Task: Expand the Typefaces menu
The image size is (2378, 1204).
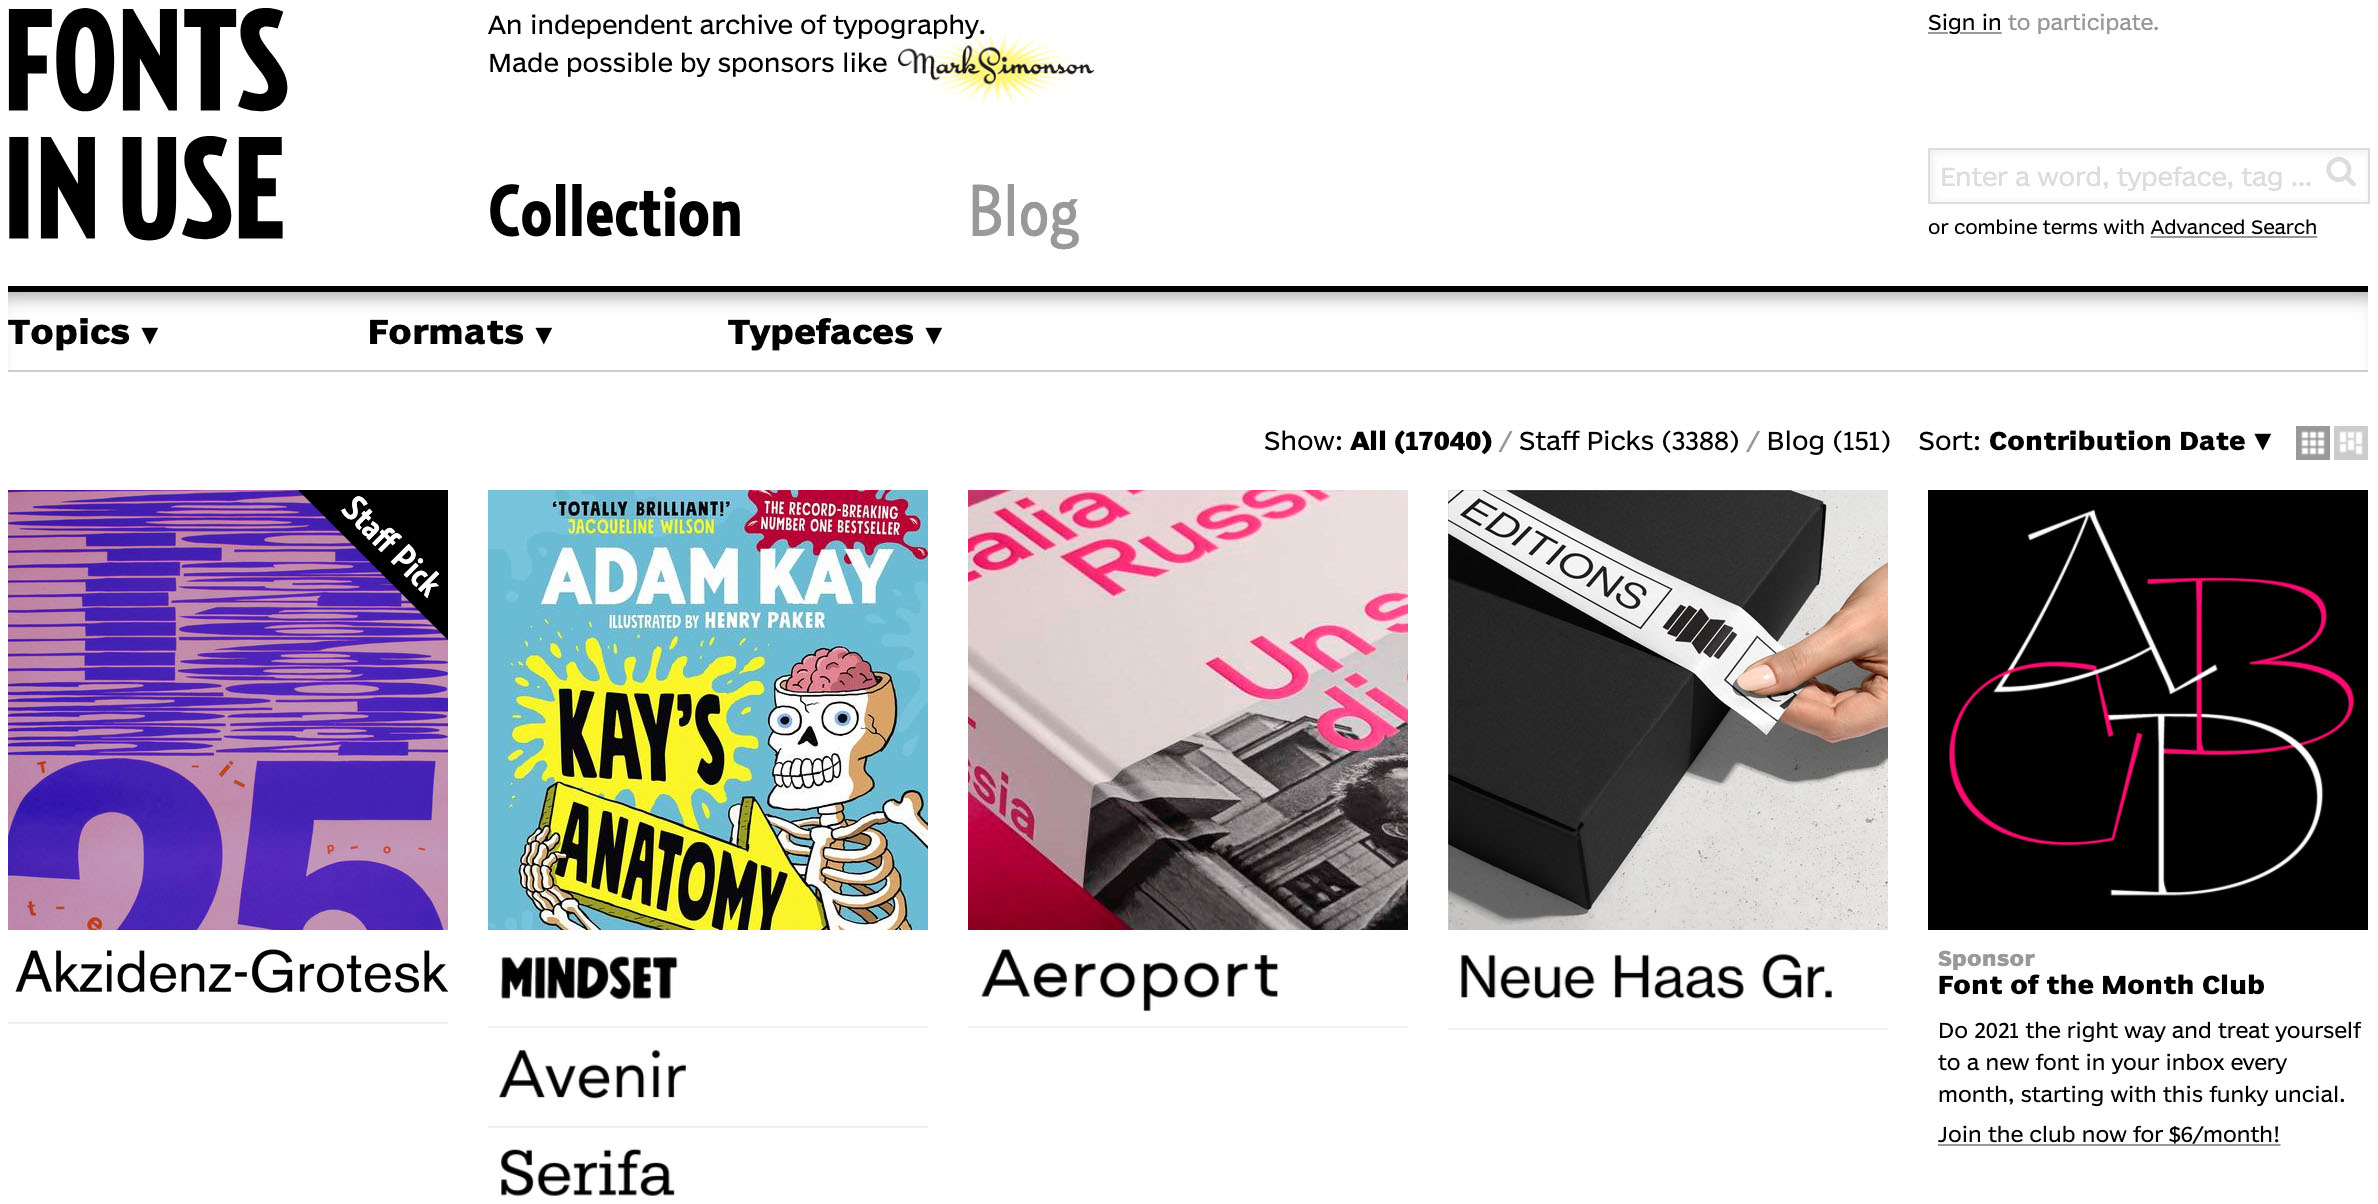Action: (x=835, y=332)
